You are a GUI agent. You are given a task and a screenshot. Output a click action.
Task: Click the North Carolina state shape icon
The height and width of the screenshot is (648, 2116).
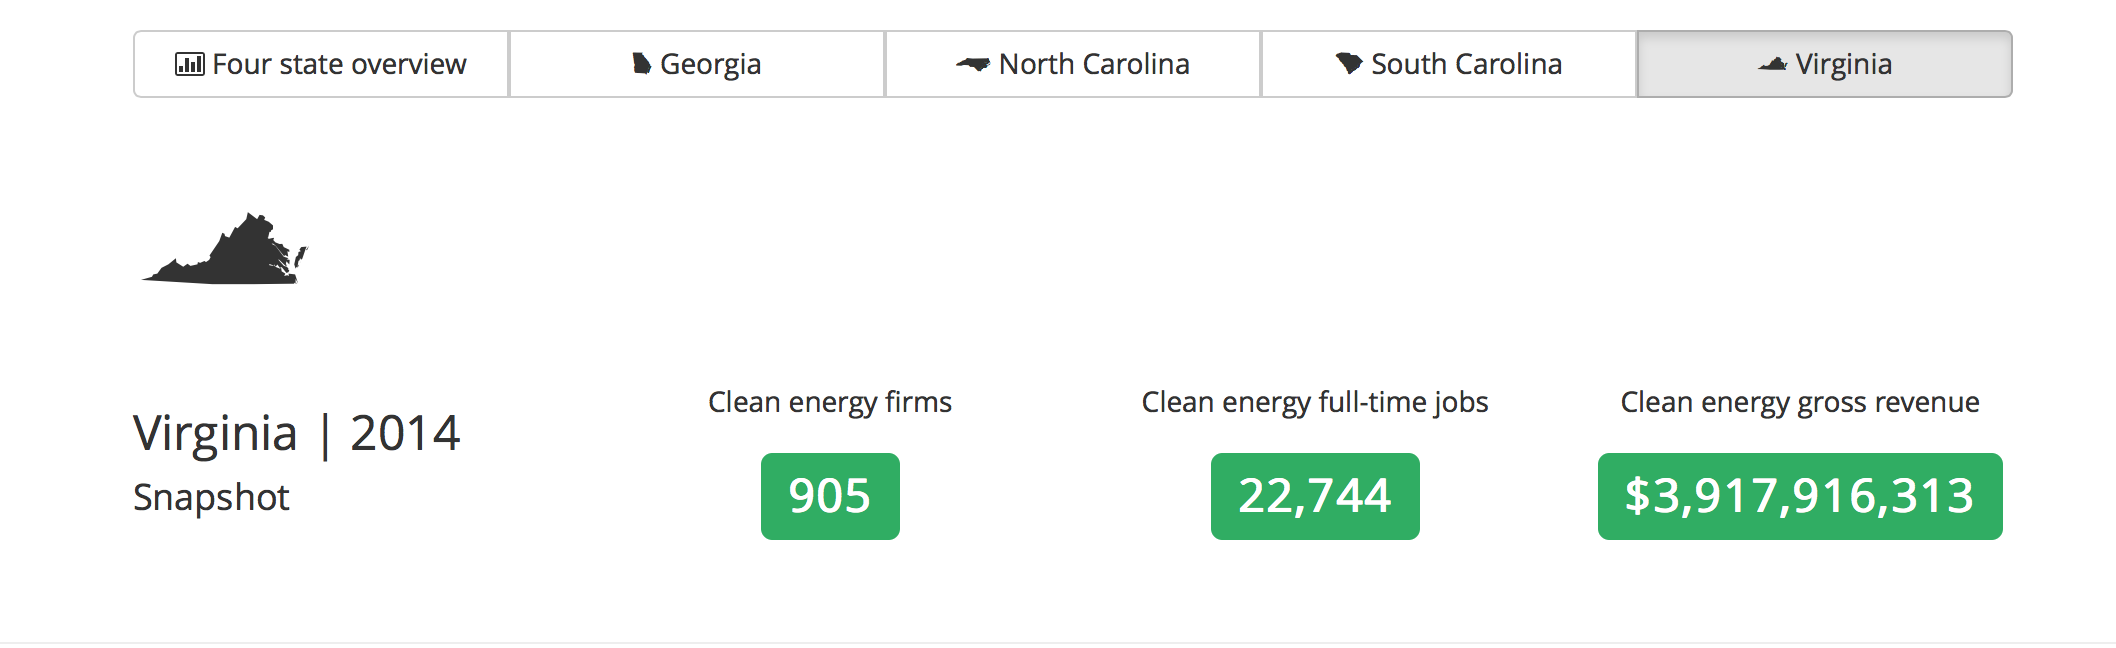(x=972, y=65)
